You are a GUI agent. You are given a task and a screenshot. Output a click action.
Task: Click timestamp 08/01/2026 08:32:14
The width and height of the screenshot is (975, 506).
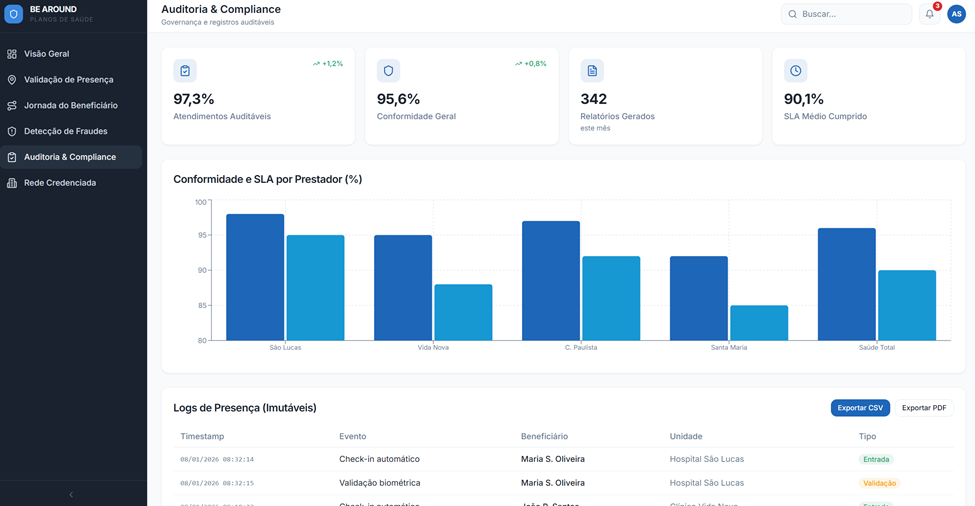pyautogui.click(x=217, y=459)
